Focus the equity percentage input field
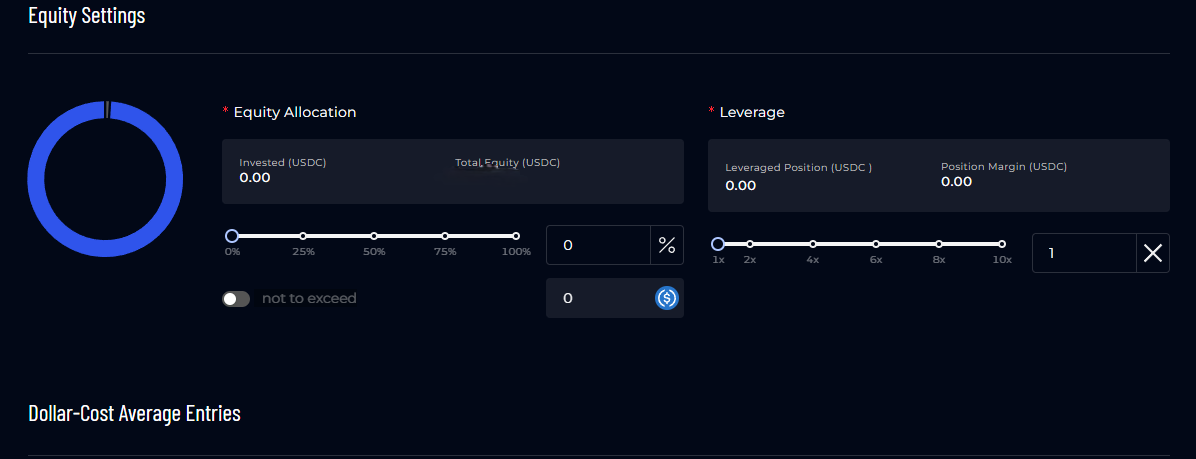Viewport: 1196px width, 459px height. tap(599, 245)
